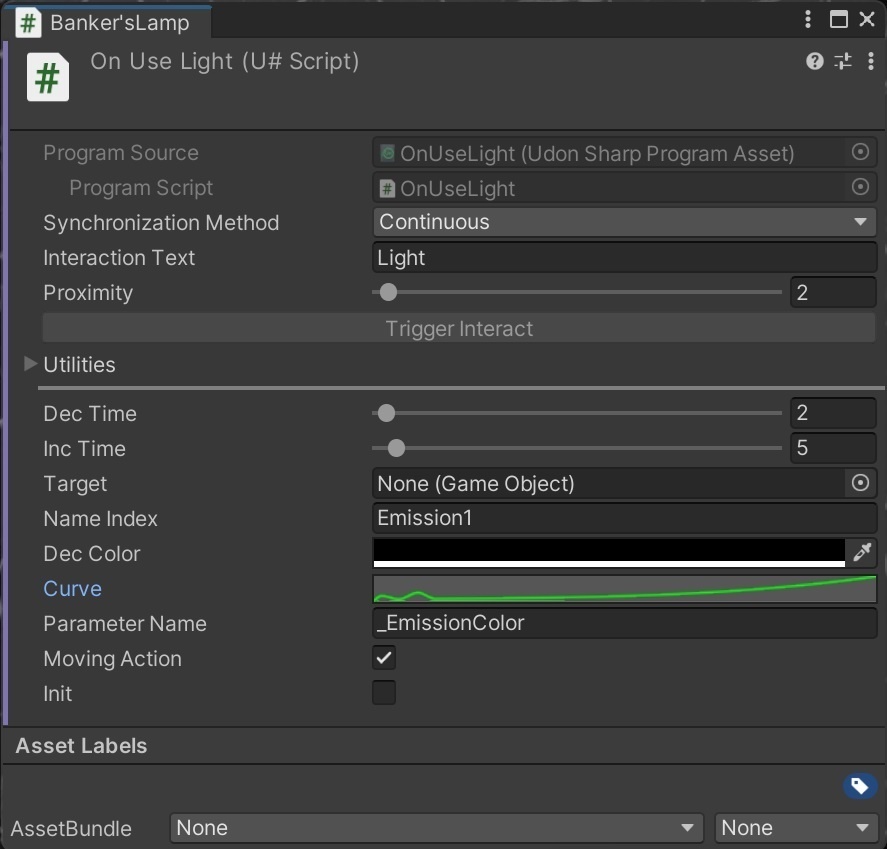Disable the Moving Action checkbox
The width and height of the screenshot is (887, 849).
[x=384, y=658]
